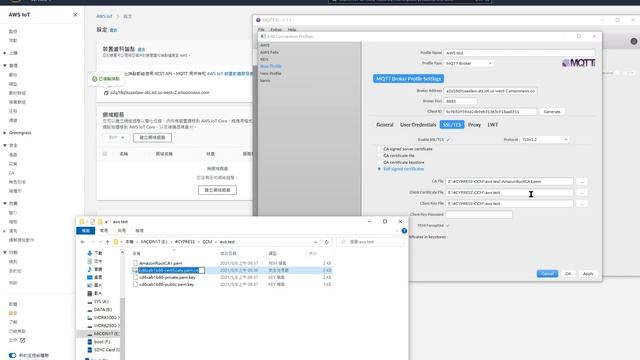Open MQTT.fx File menu

coord(261,29)
